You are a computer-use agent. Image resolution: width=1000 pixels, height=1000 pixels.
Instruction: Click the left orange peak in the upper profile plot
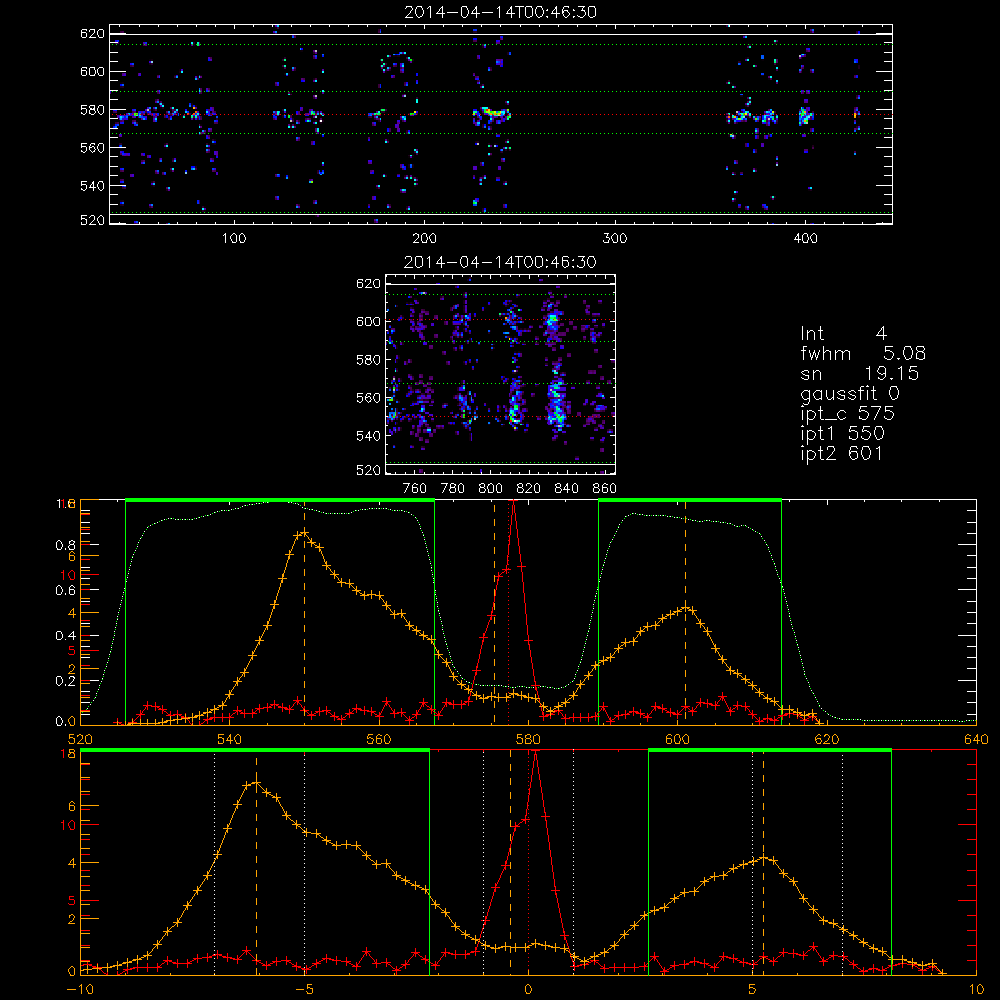(304, 533)
